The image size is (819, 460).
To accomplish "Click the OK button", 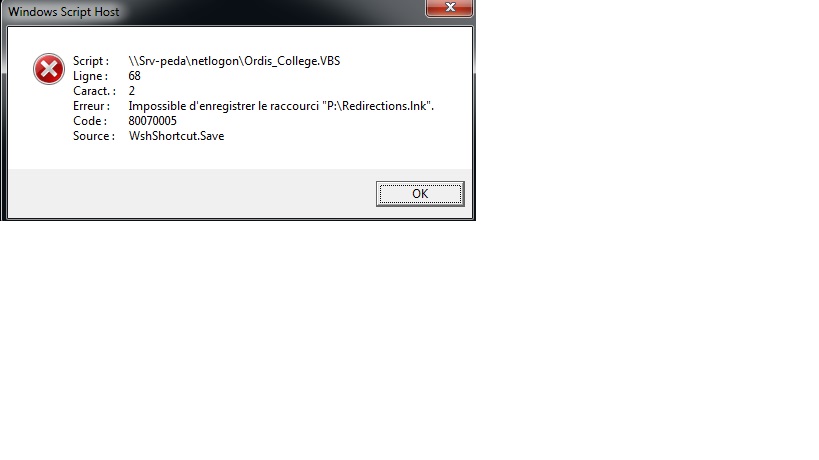I will click(x=420, y=194).
